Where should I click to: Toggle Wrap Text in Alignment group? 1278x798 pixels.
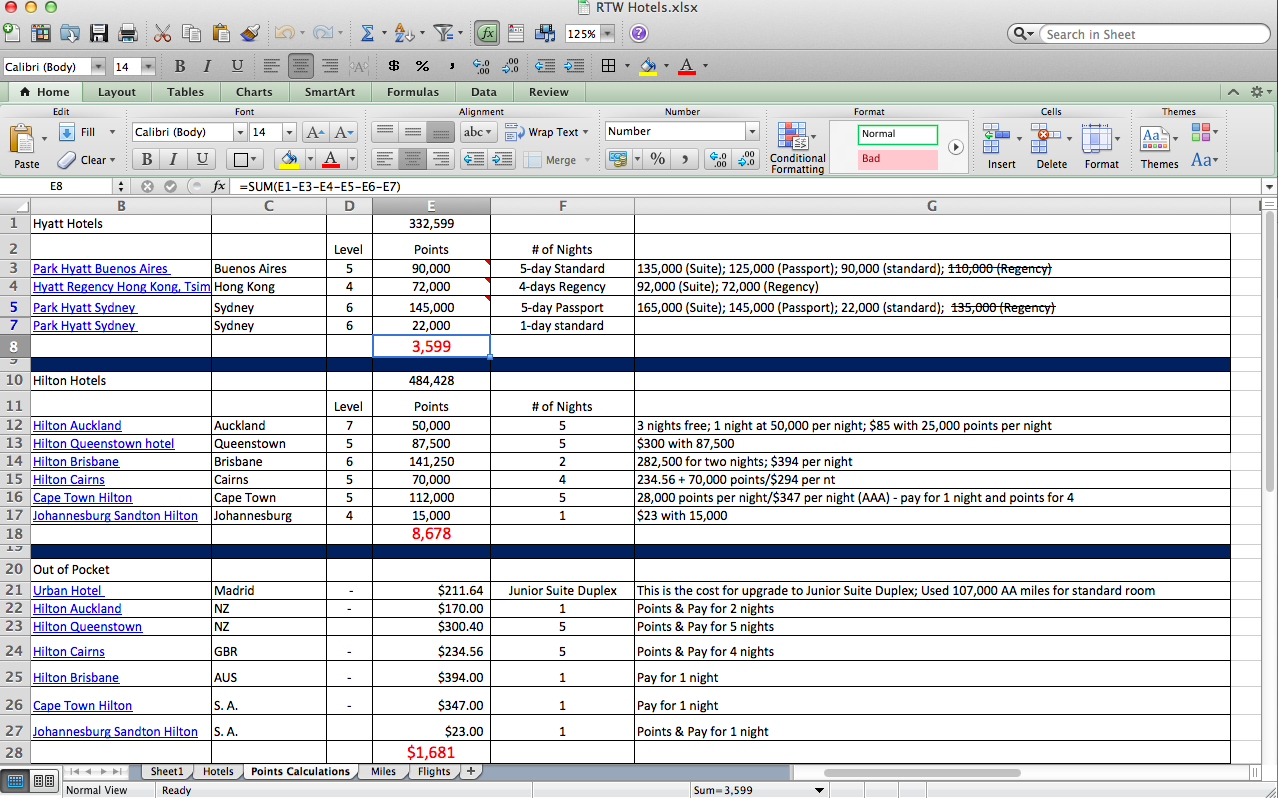point(542,132)
